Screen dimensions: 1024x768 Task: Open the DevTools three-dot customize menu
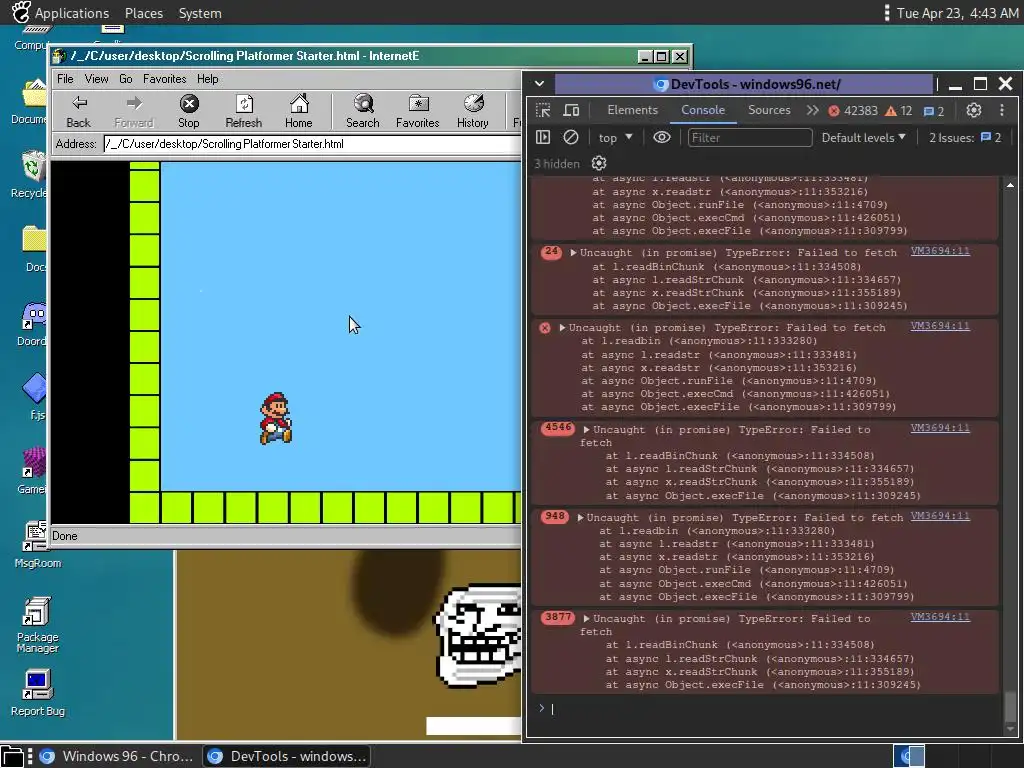point(1002,110)
